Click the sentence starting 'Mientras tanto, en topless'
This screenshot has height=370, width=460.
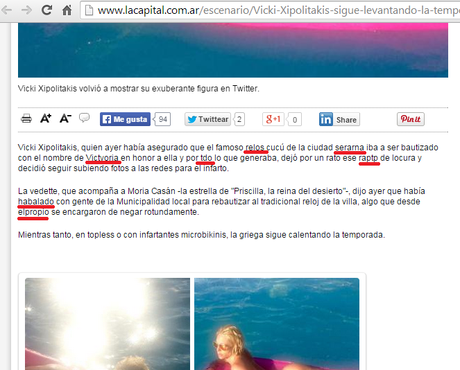coord(201,235)
